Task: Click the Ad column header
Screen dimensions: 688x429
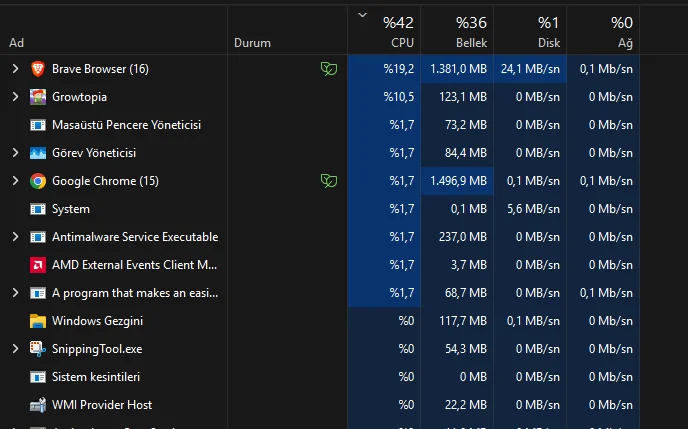Action: tap(17, 43)
